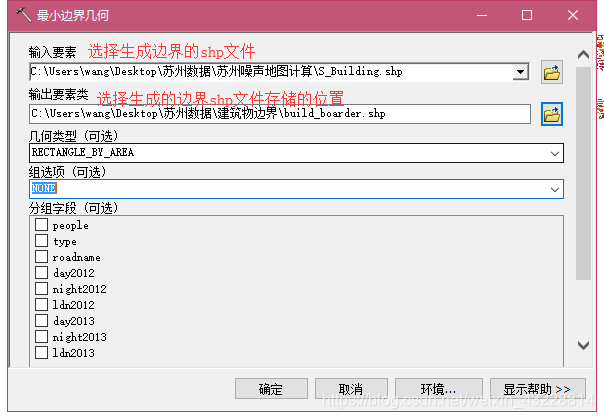Expand the RECTANGLE_BY_AREA geometry type dropdown
The height and width of the screenshot is (419, 604).
coord(555,154)
